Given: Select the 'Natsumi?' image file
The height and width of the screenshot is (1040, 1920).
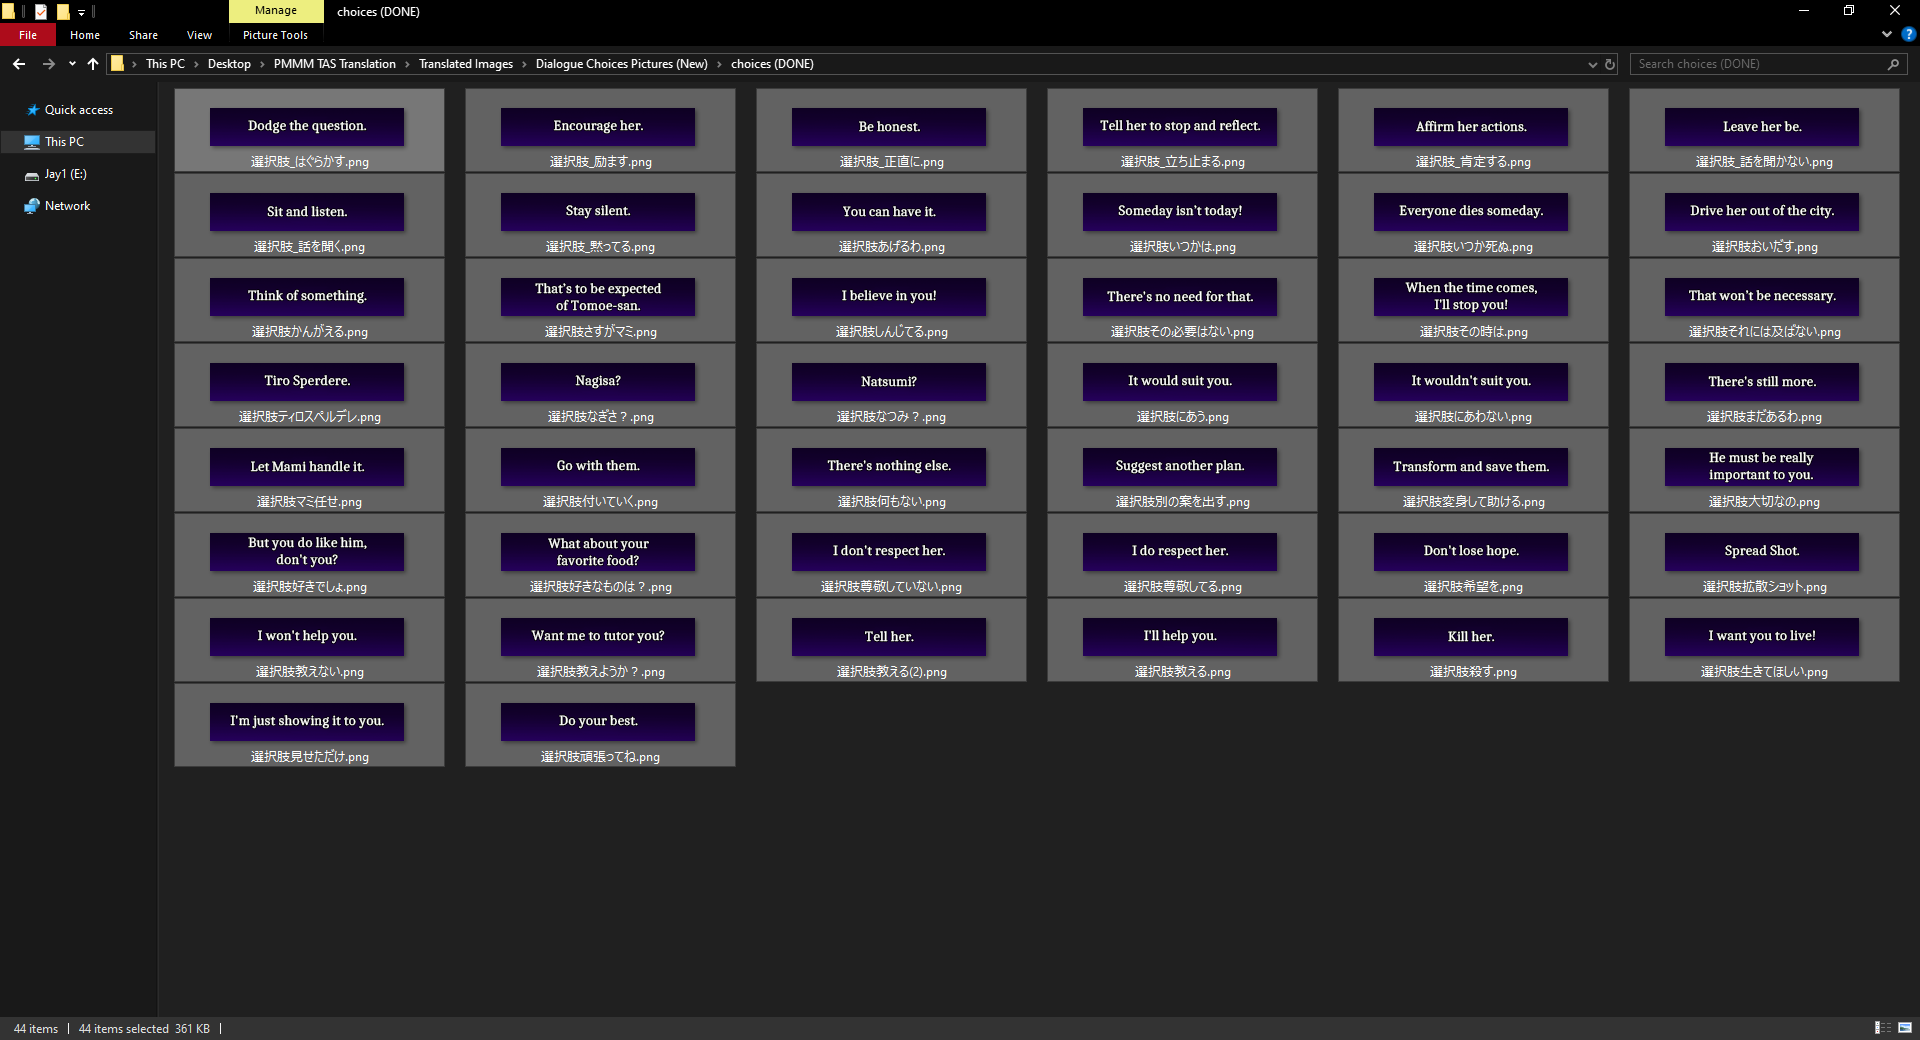Looking at the screenshot, I should 891,385.
